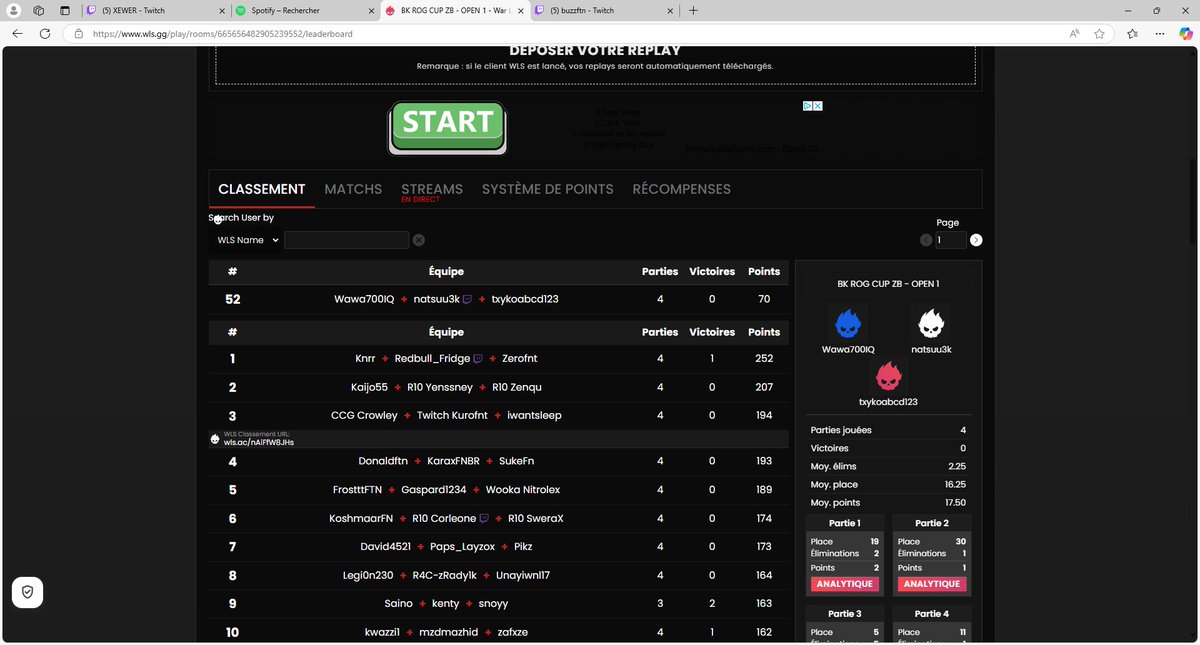Click natsuu3k white flame avatar
The image size is (1200, 645).
(932, 324)
